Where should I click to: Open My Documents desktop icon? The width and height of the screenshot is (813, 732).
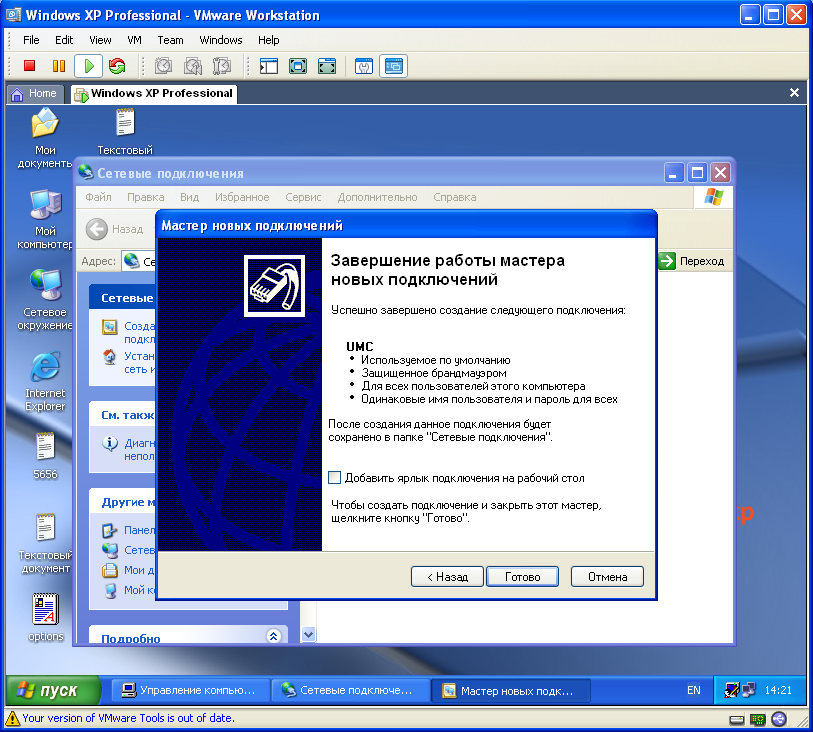coord(45,138)
